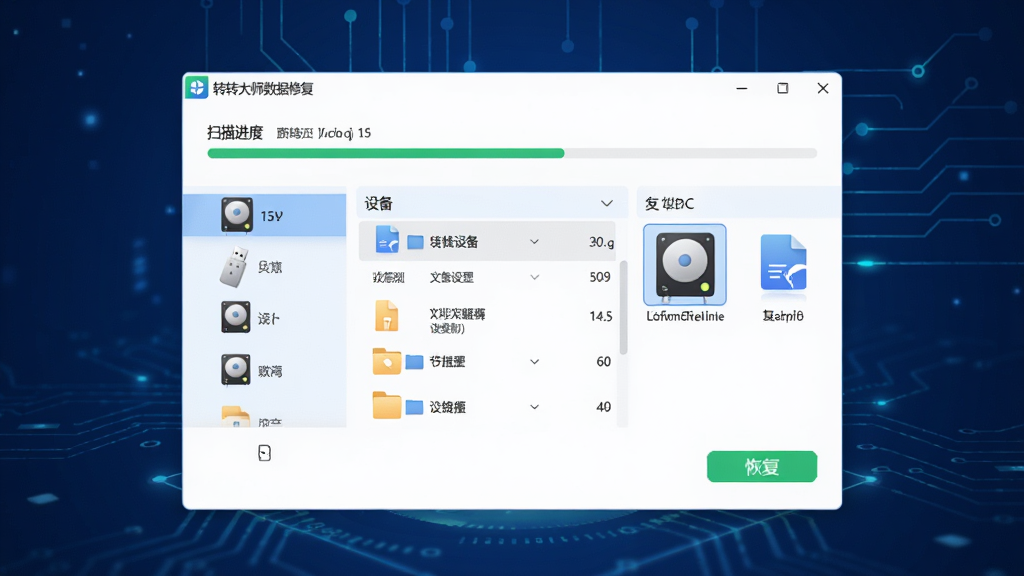Screen dimensions: 1024x576
Task: Maximize the data recovery window
Action: click(x=782, y=88)
